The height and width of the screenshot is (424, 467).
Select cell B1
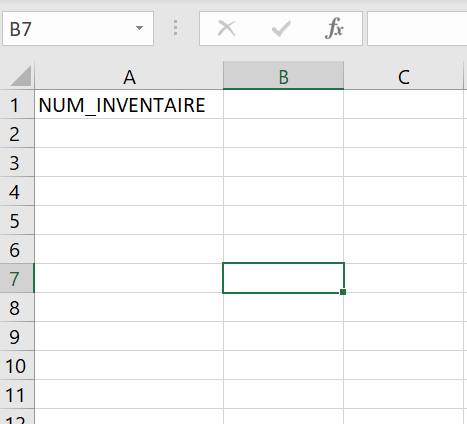[x=283, y=104]
